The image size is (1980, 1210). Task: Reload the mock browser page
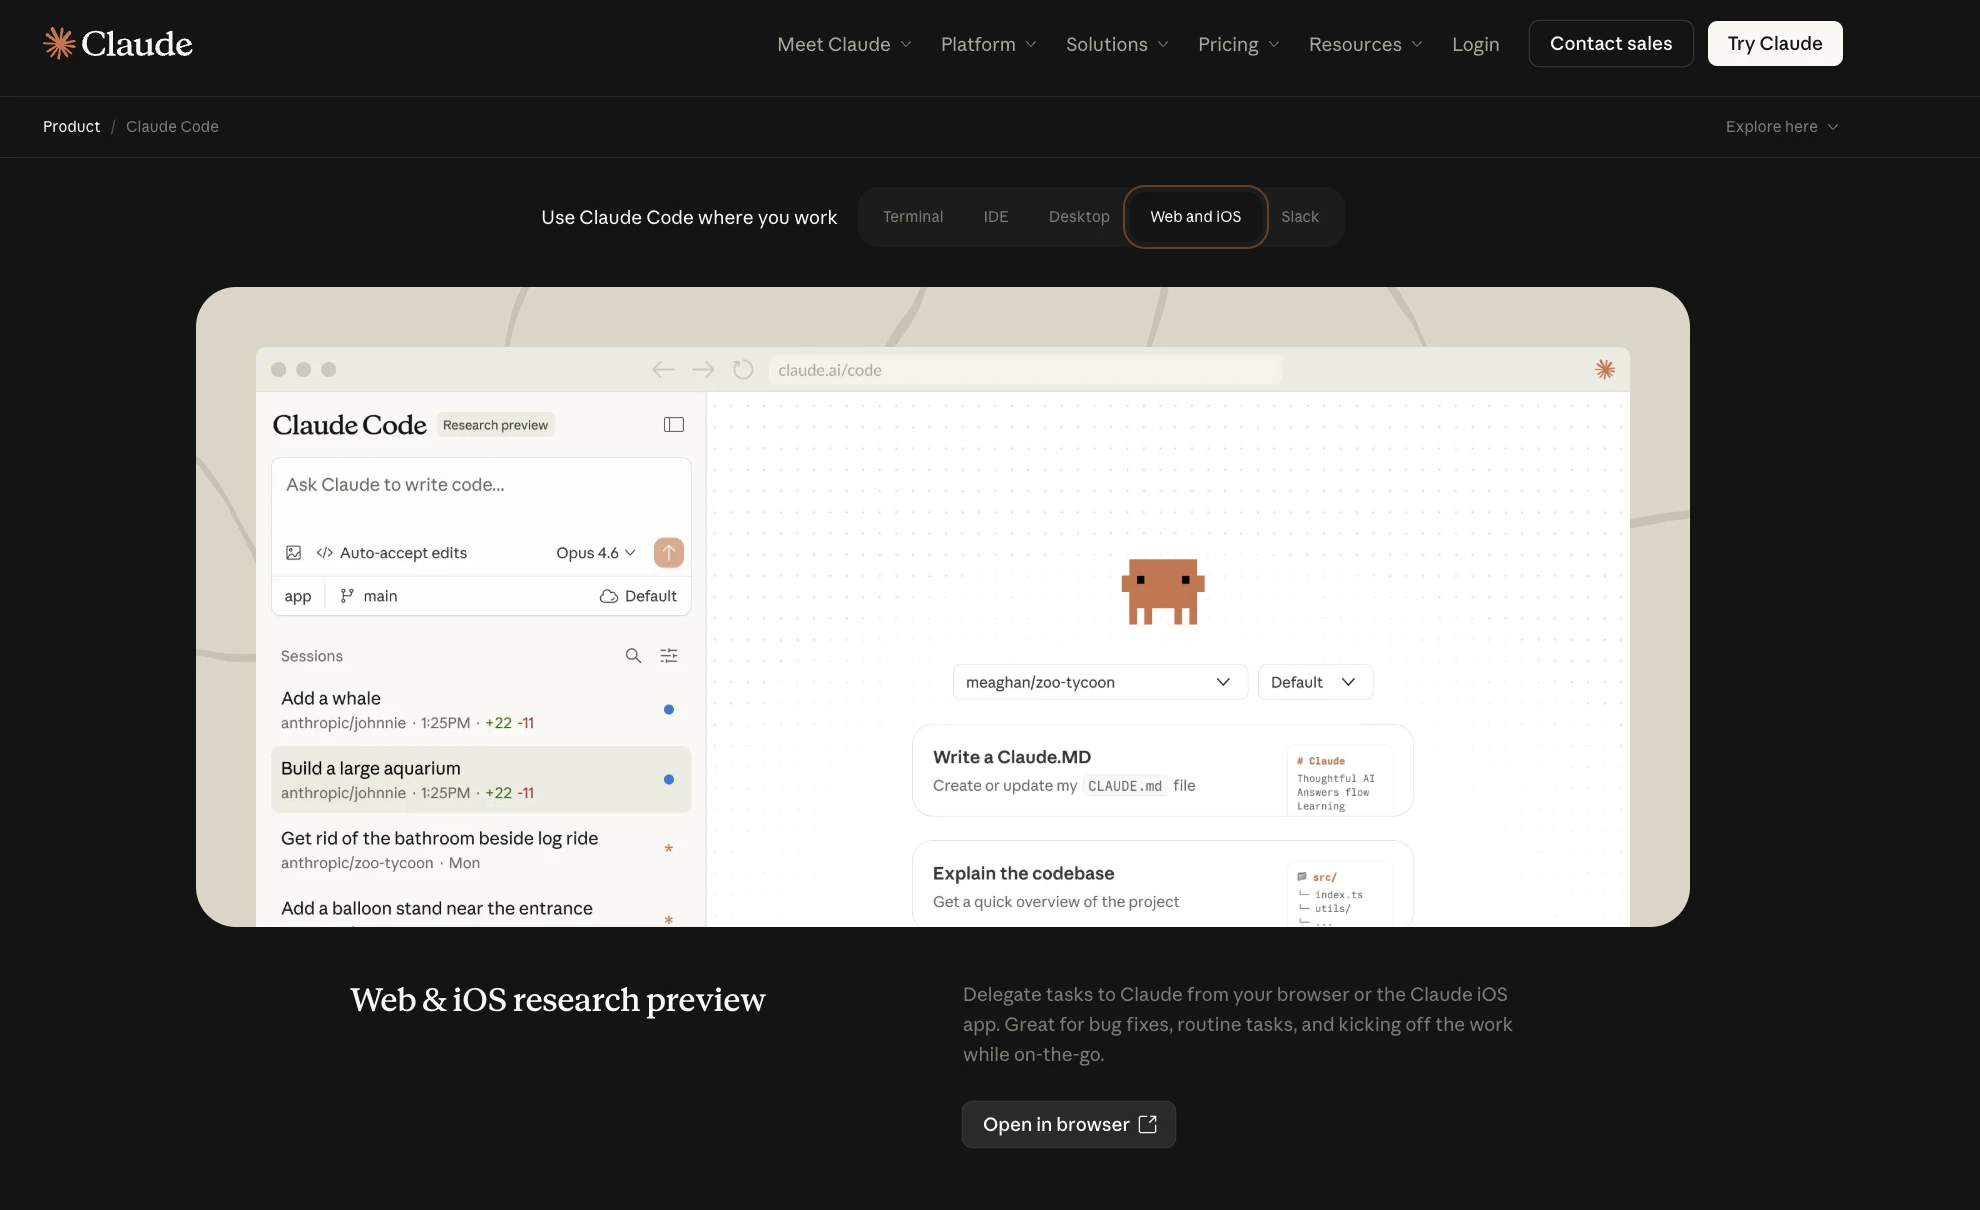(743, 370)
